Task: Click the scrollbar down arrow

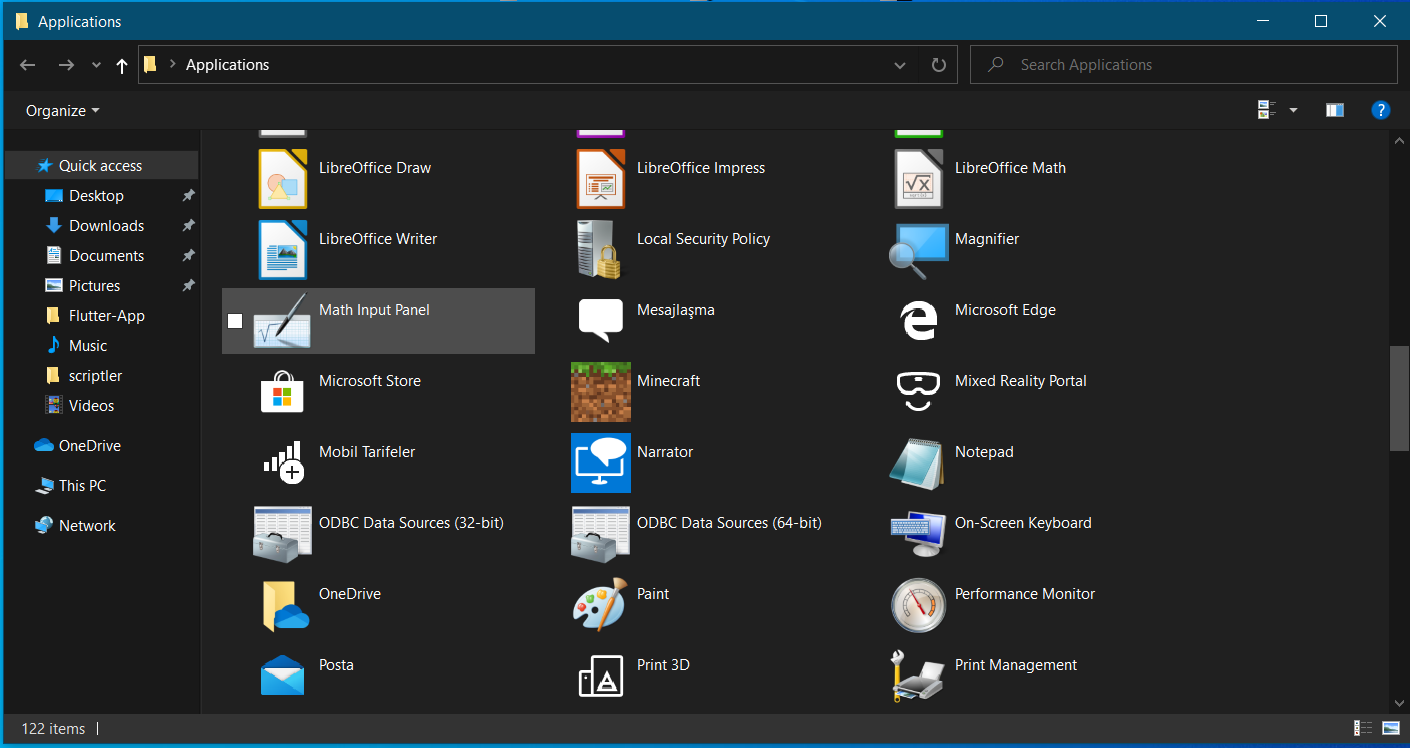Action: [x=1399, y=704]
